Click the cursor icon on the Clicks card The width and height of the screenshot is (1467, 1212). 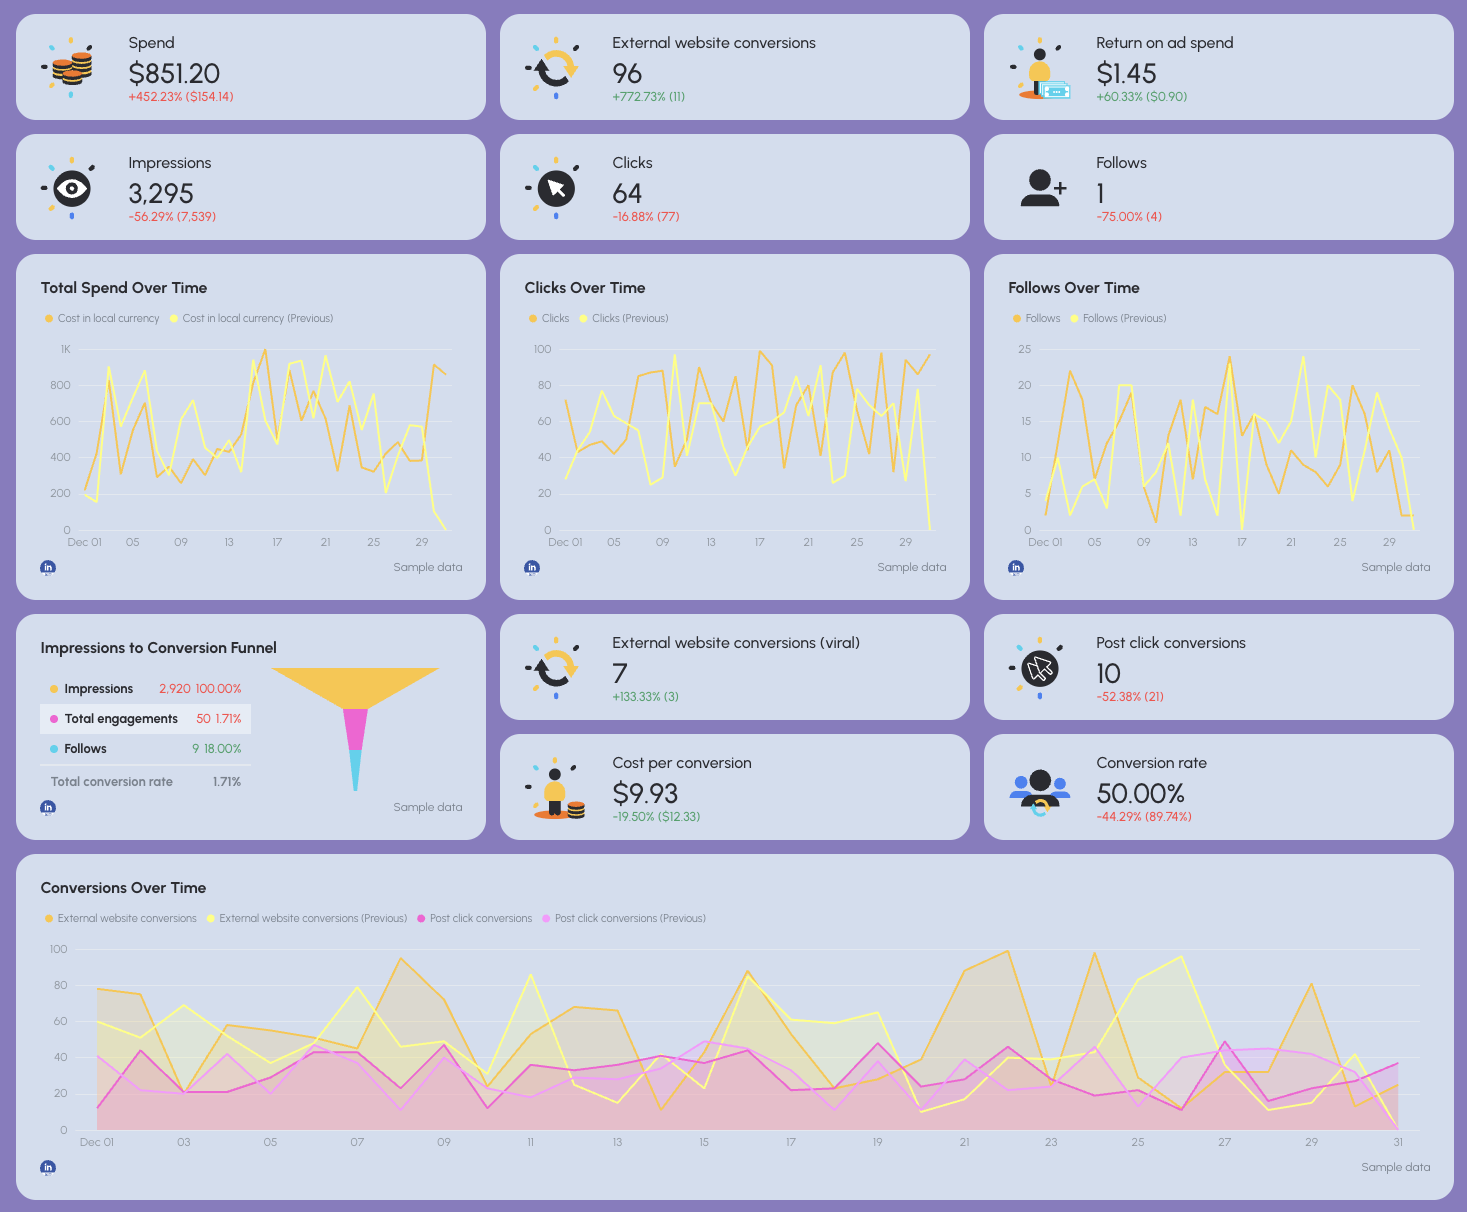click(553, 187)
